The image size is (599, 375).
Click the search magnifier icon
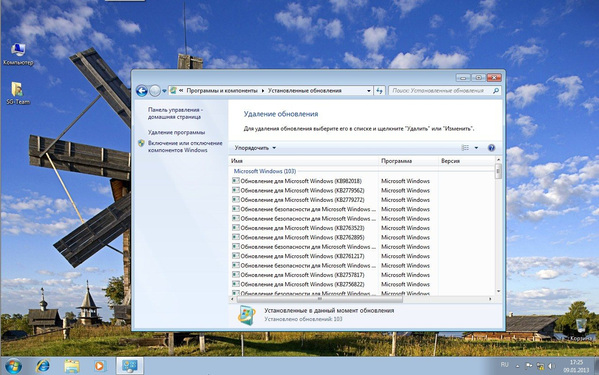pos(496,91)
